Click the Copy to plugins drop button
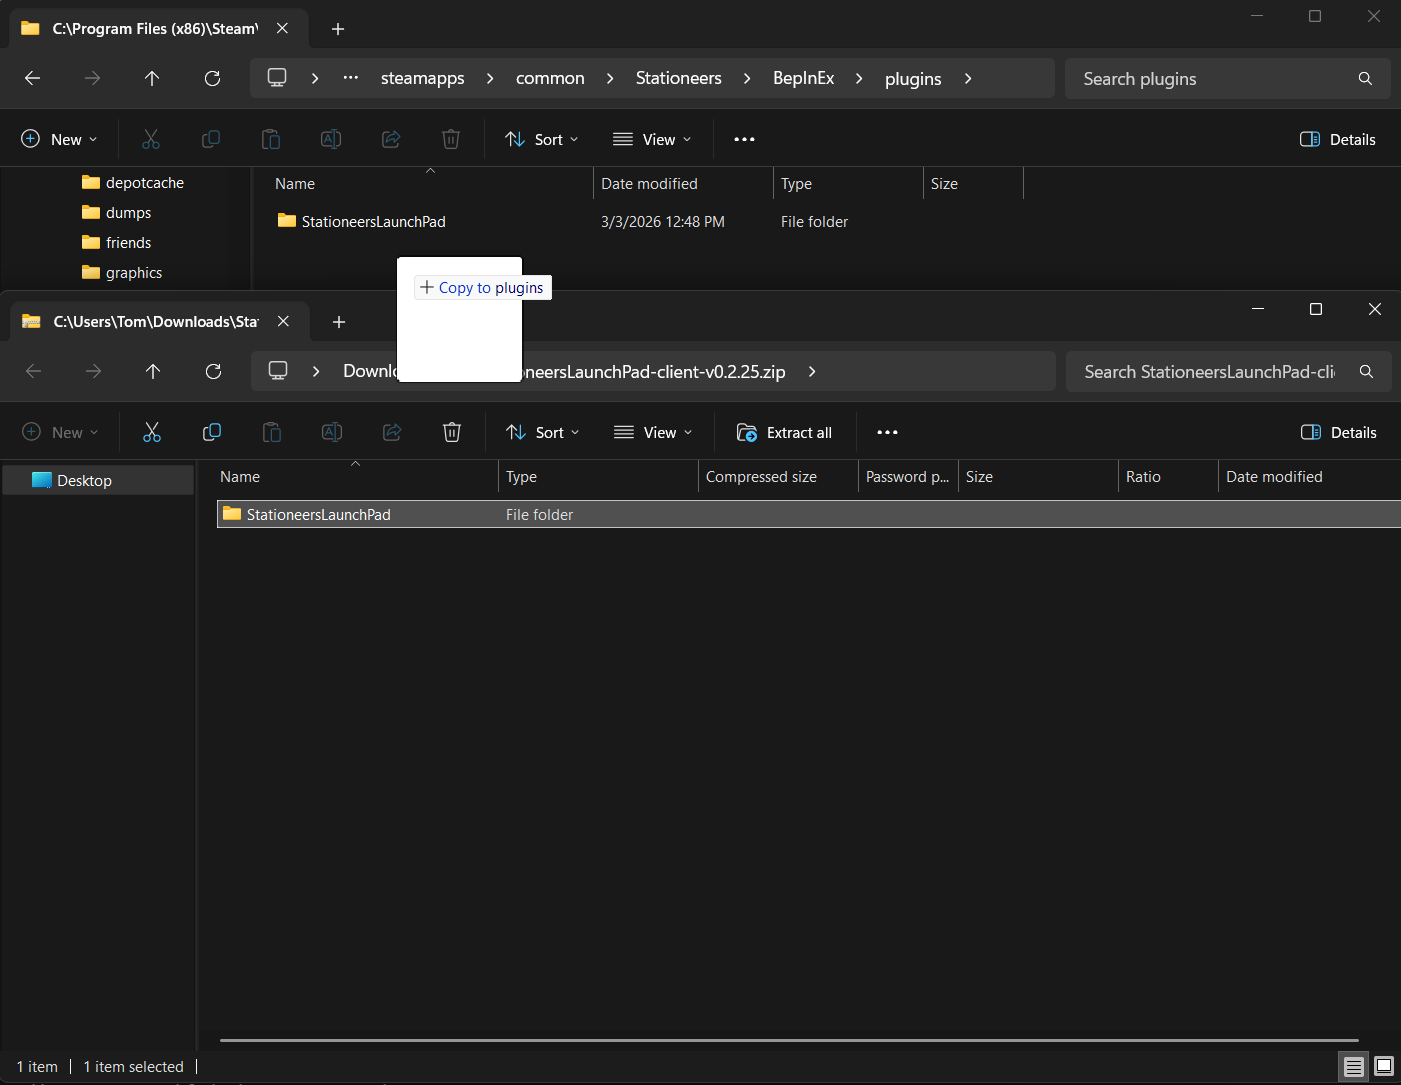The width and height of the screenshot is (1401, 1085). 482,287
